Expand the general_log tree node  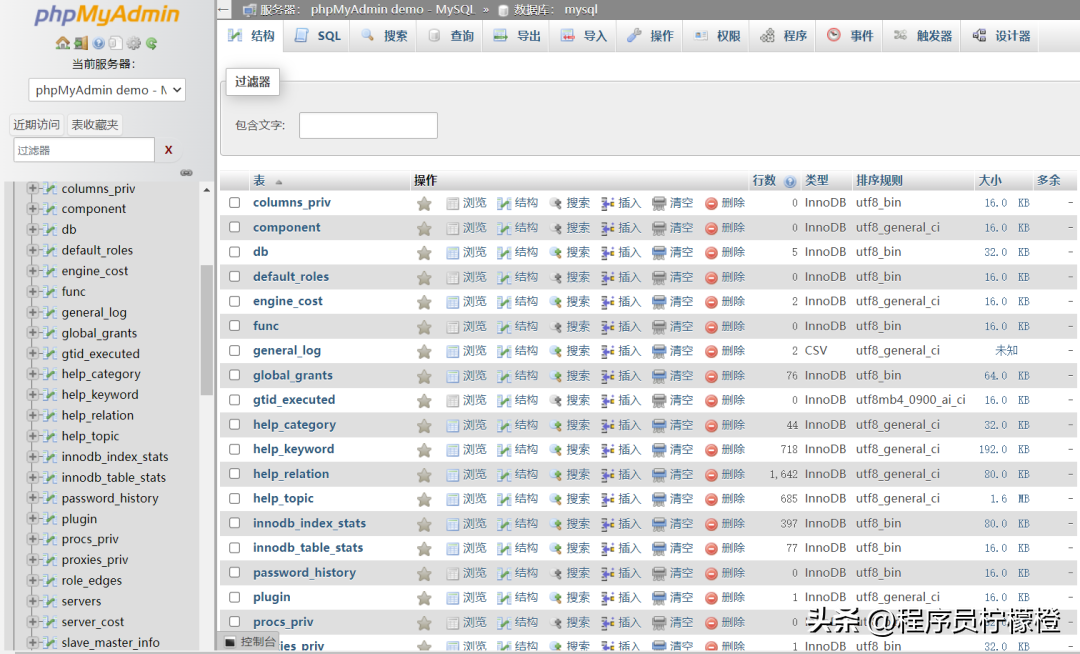pyautogui.click(x=33, y=312)
